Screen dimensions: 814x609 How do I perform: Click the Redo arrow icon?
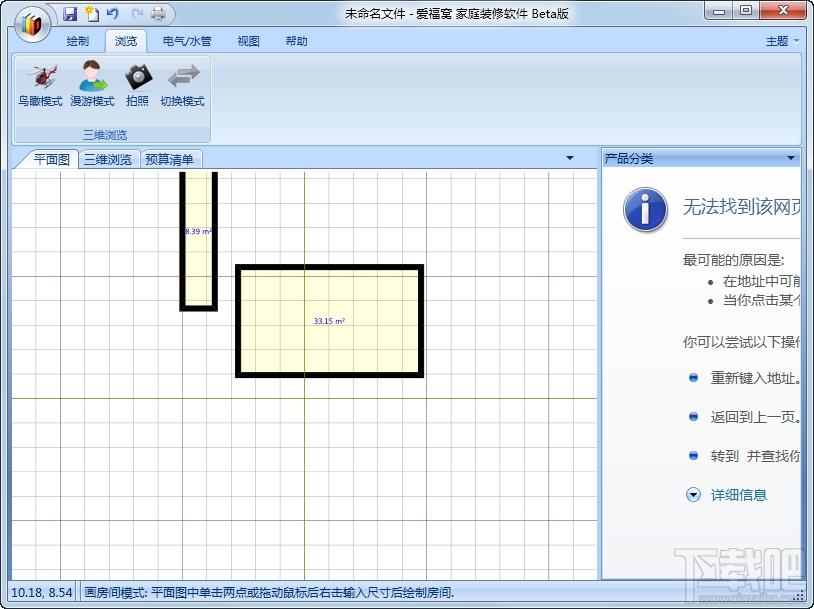tap(137, 14)
